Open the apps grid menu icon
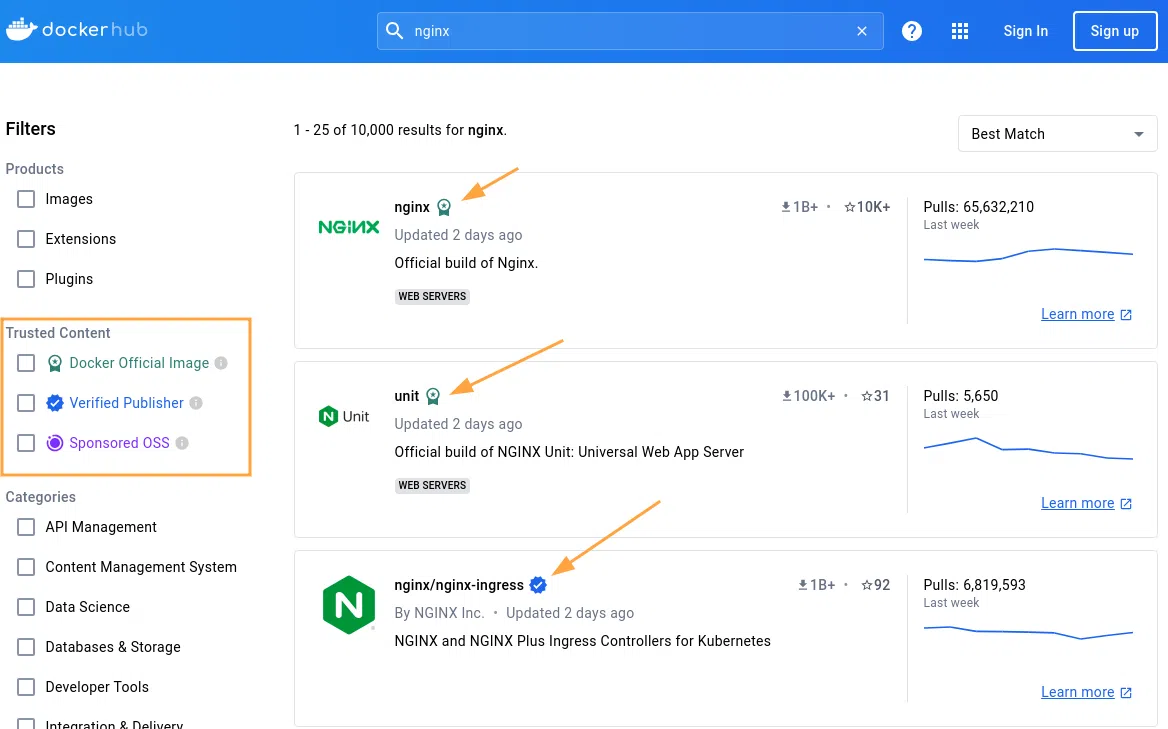 pyautogui.click(x=960, y=31)
